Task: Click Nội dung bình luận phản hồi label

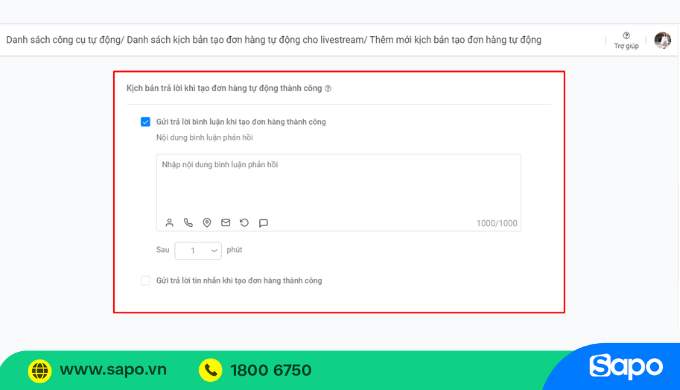Action: [x=204, y=138]
